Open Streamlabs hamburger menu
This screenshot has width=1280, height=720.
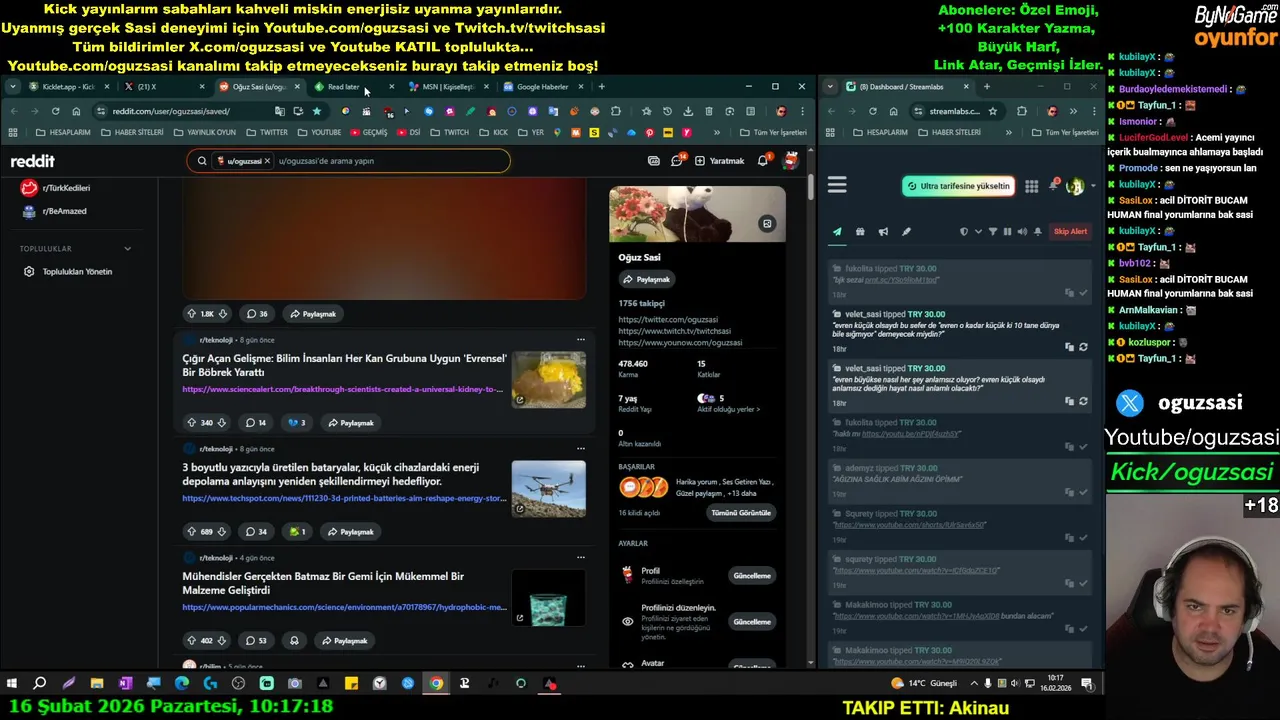[x=837, y=185]
